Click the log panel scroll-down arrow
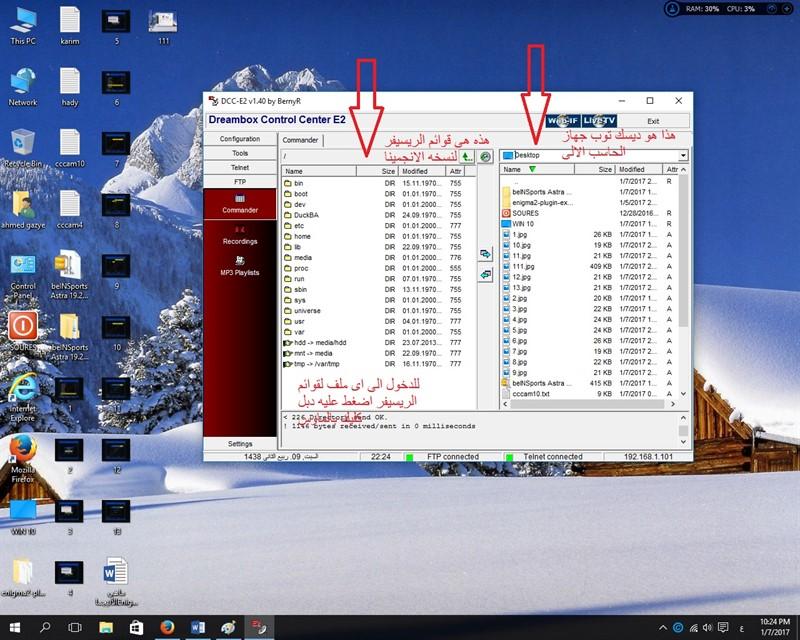Screen dimensions: 800x640 (683, 442)
